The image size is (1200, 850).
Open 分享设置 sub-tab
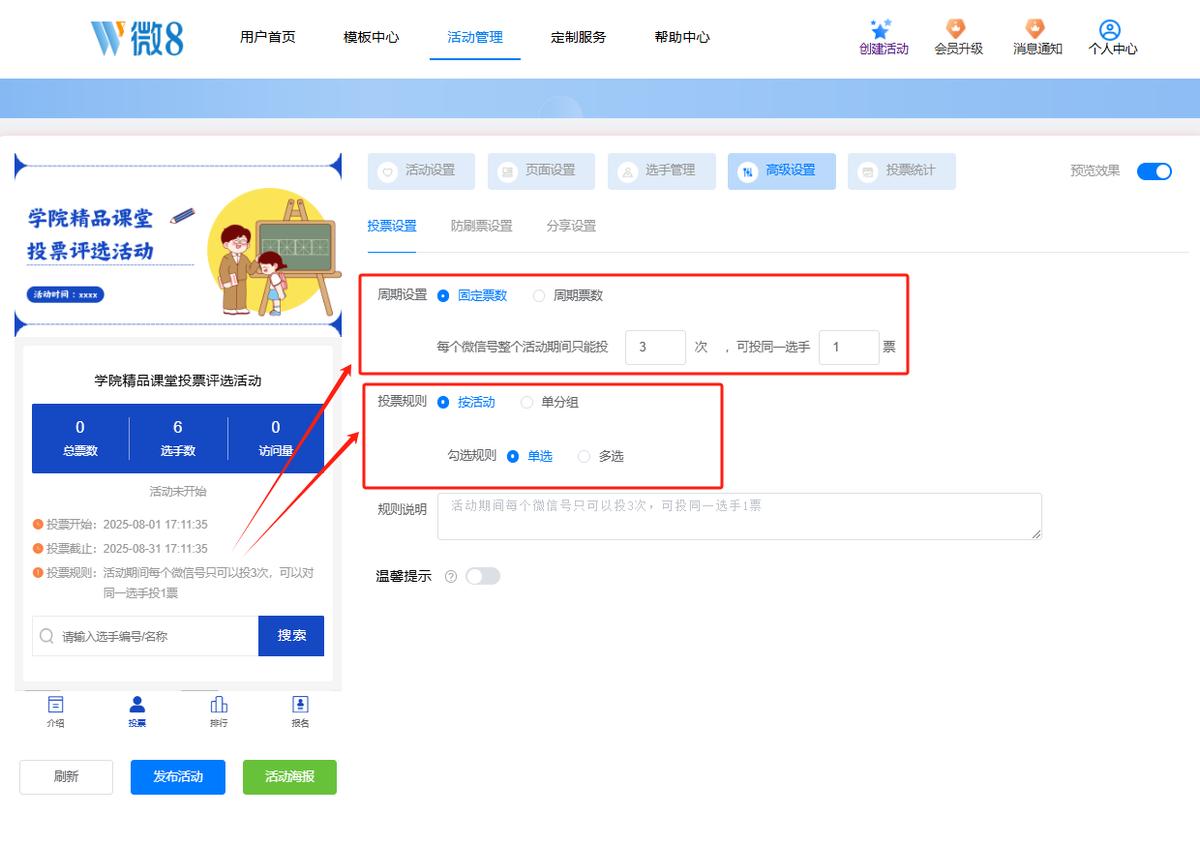[571, 226]
